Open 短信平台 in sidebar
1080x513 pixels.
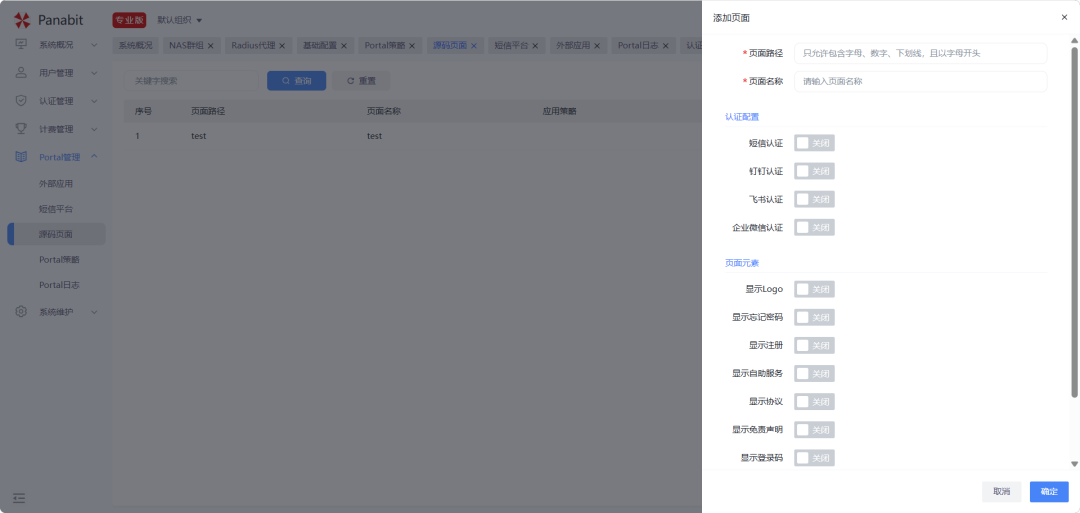tap(56, 209)
